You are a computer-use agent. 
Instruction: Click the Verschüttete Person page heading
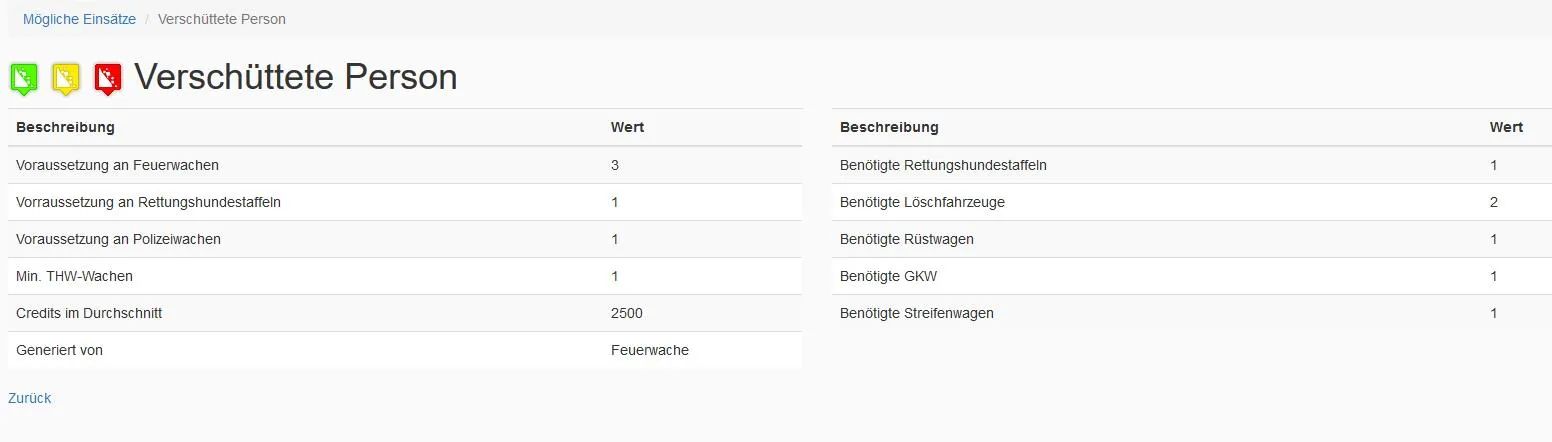[x=295, y=77]
